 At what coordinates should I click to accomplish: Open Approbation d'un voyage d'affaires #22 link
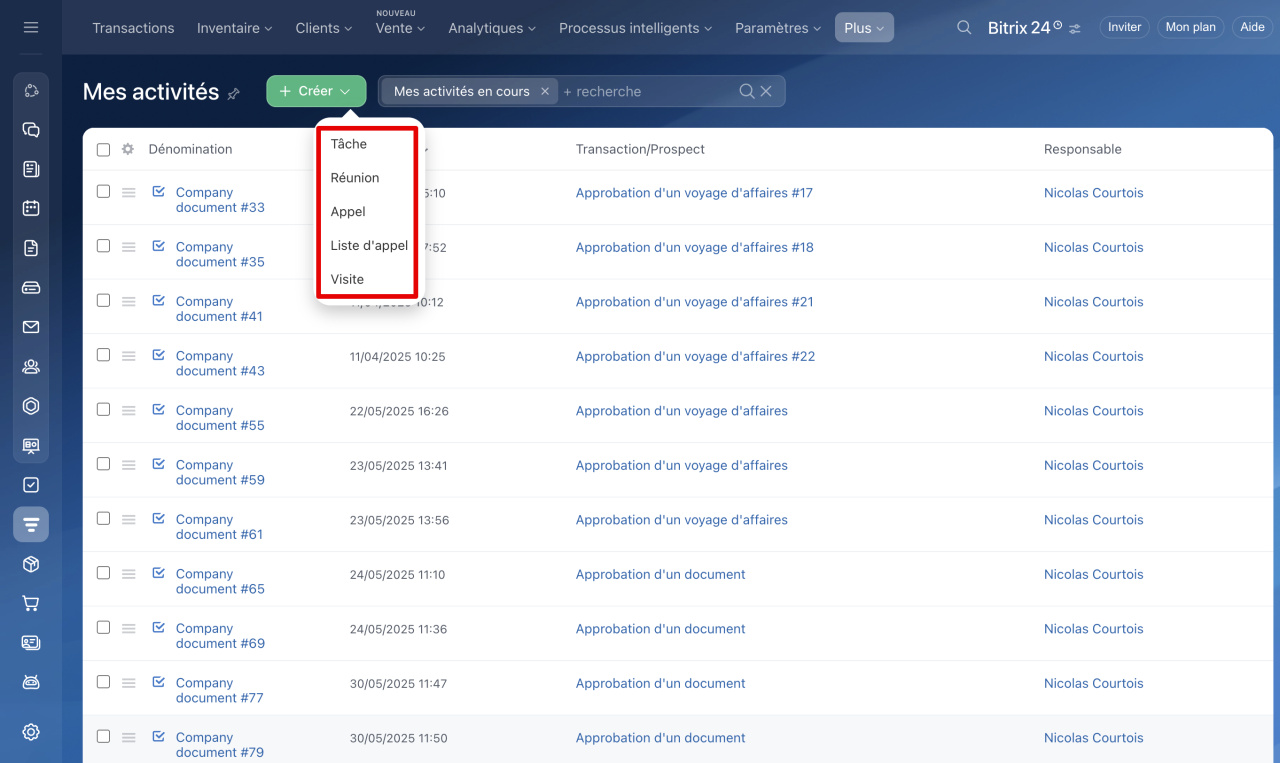pos(695,356)
